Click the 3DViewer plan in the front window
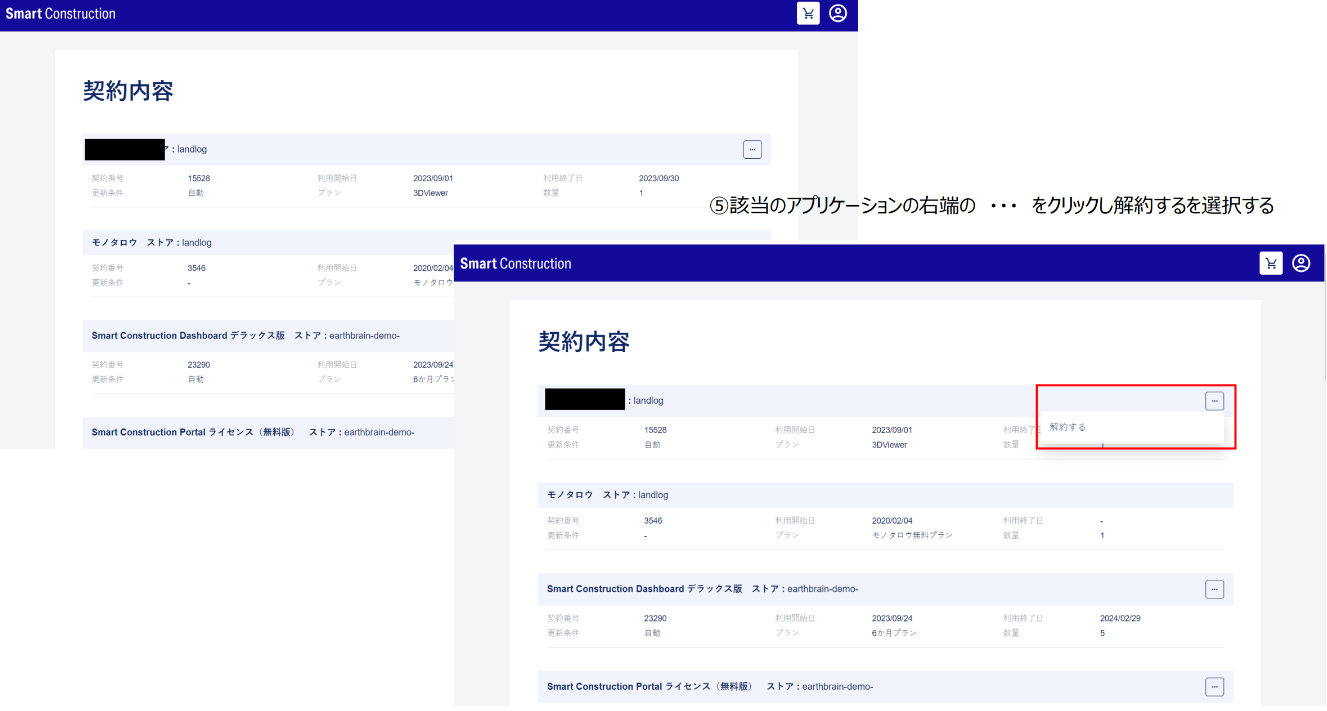1327x711 pixels. [x=889, y=444]
